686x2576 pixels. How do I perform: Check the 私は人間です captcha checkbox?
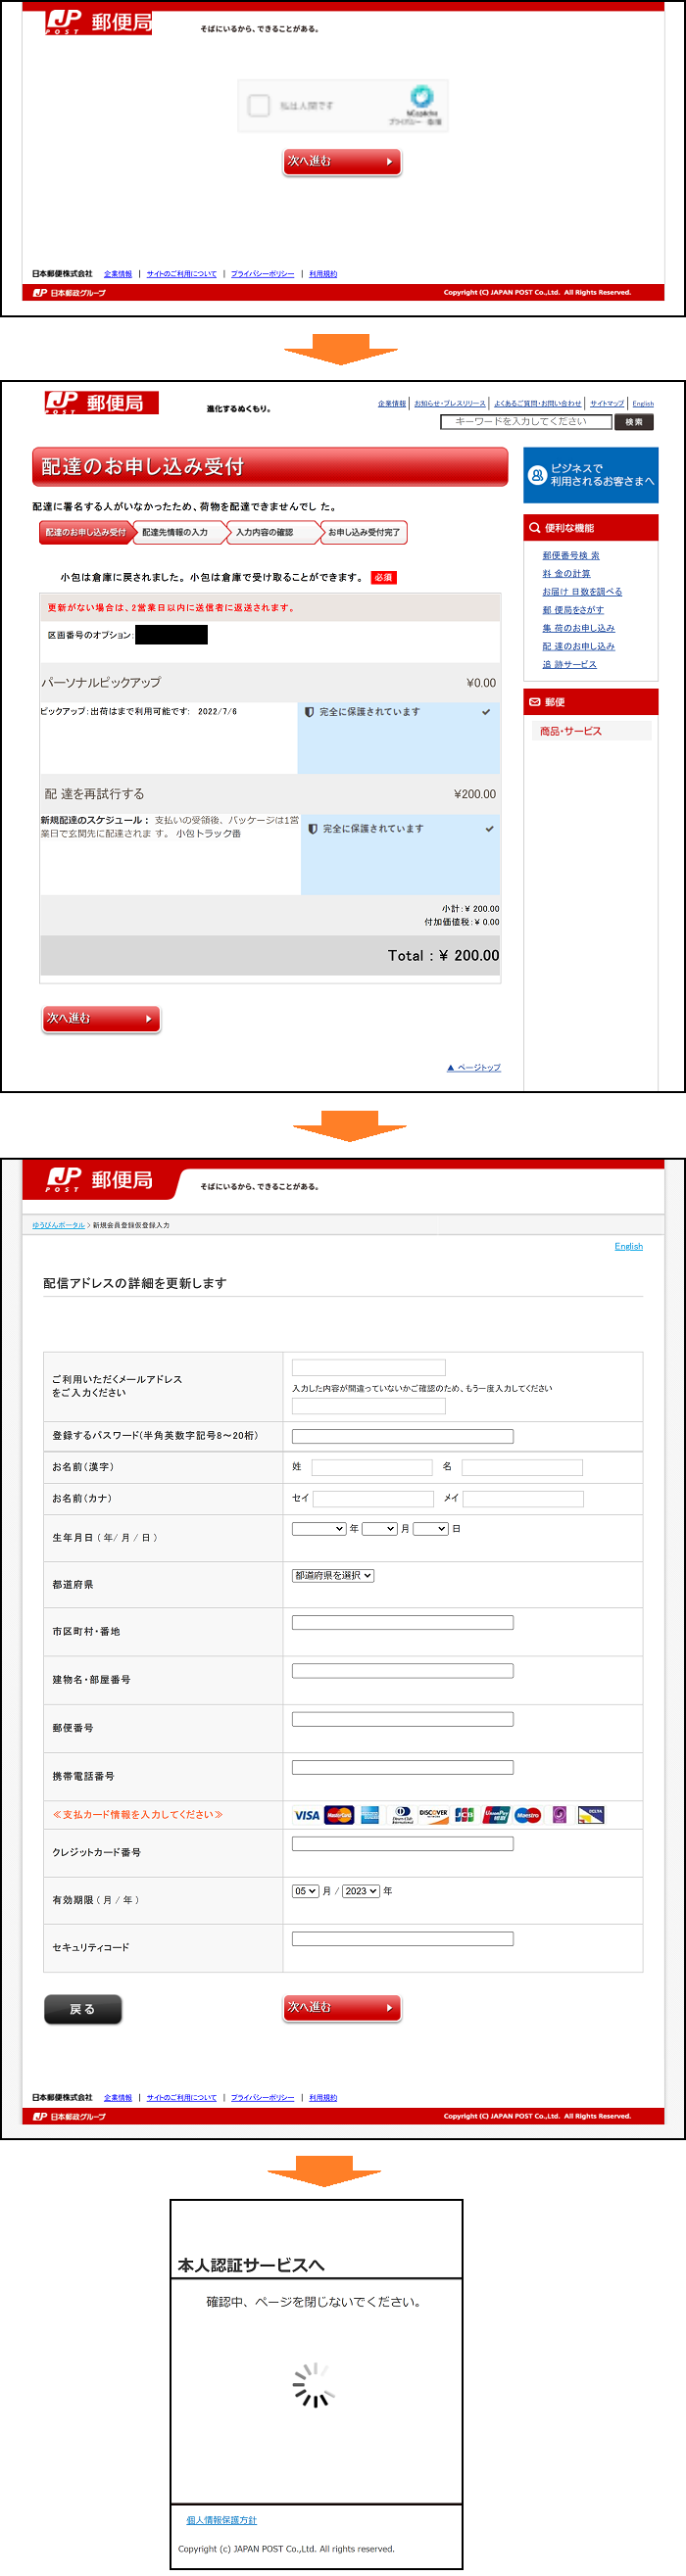click(259, 105)
